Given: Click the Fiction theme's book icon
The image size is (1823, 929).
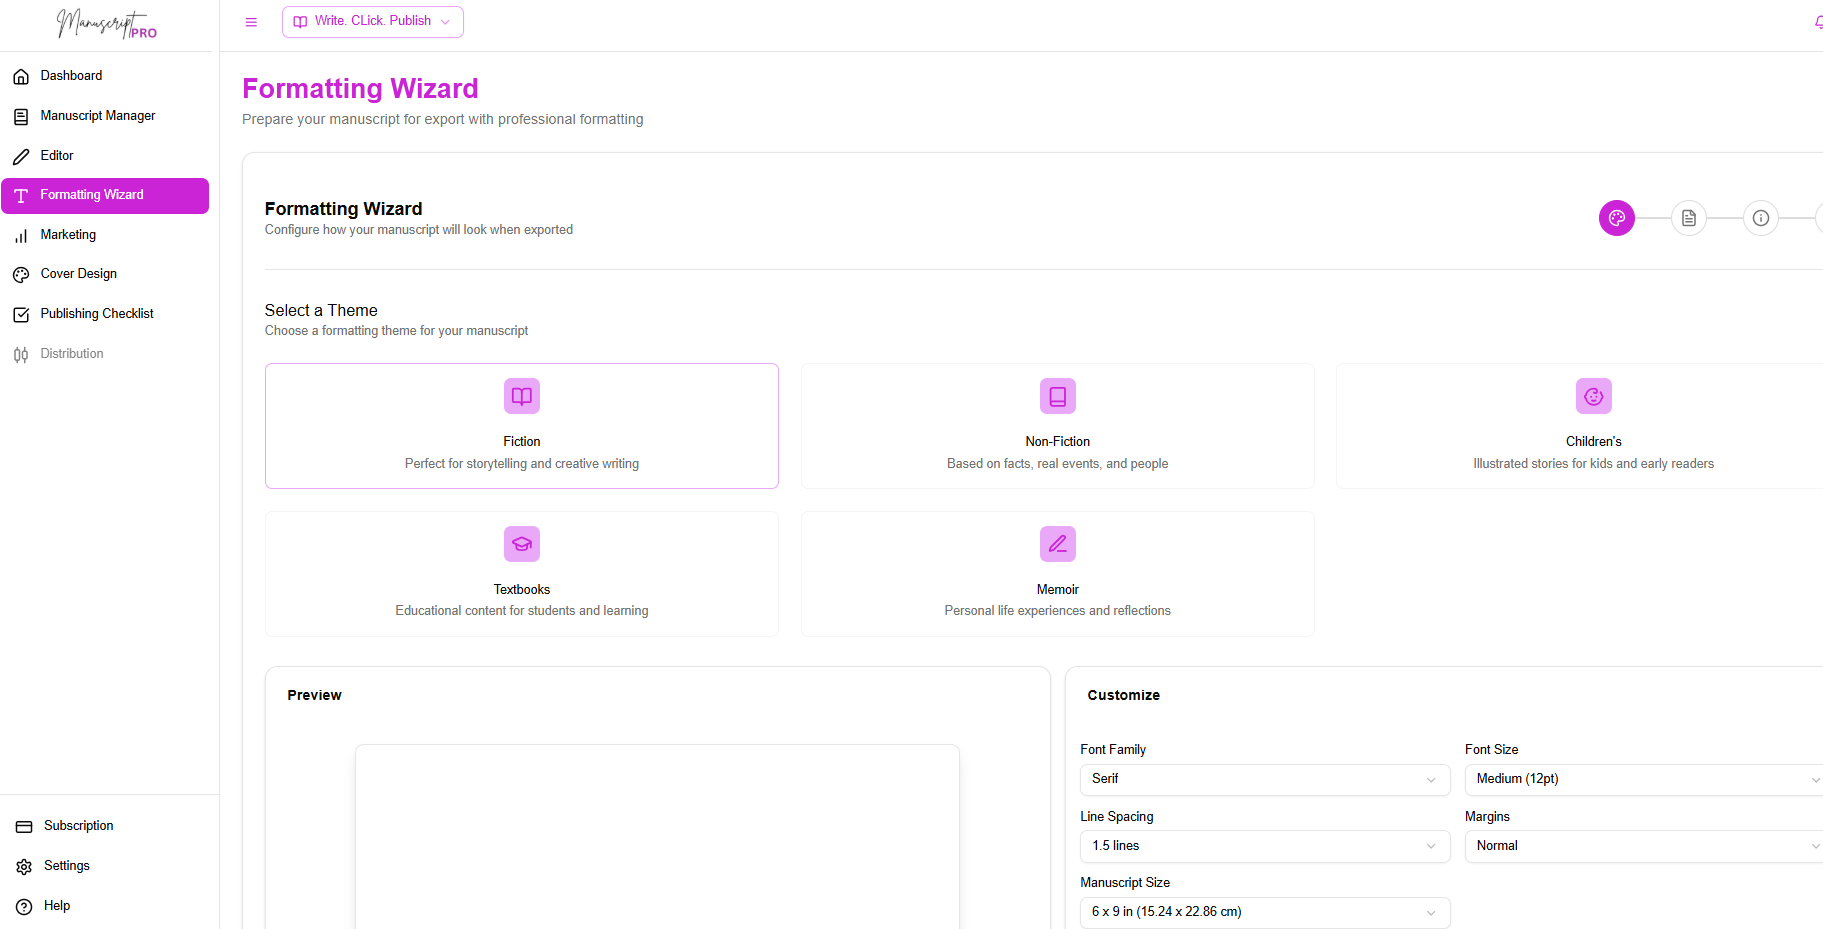Looking at the screenshot, I should tap(521, 396).
